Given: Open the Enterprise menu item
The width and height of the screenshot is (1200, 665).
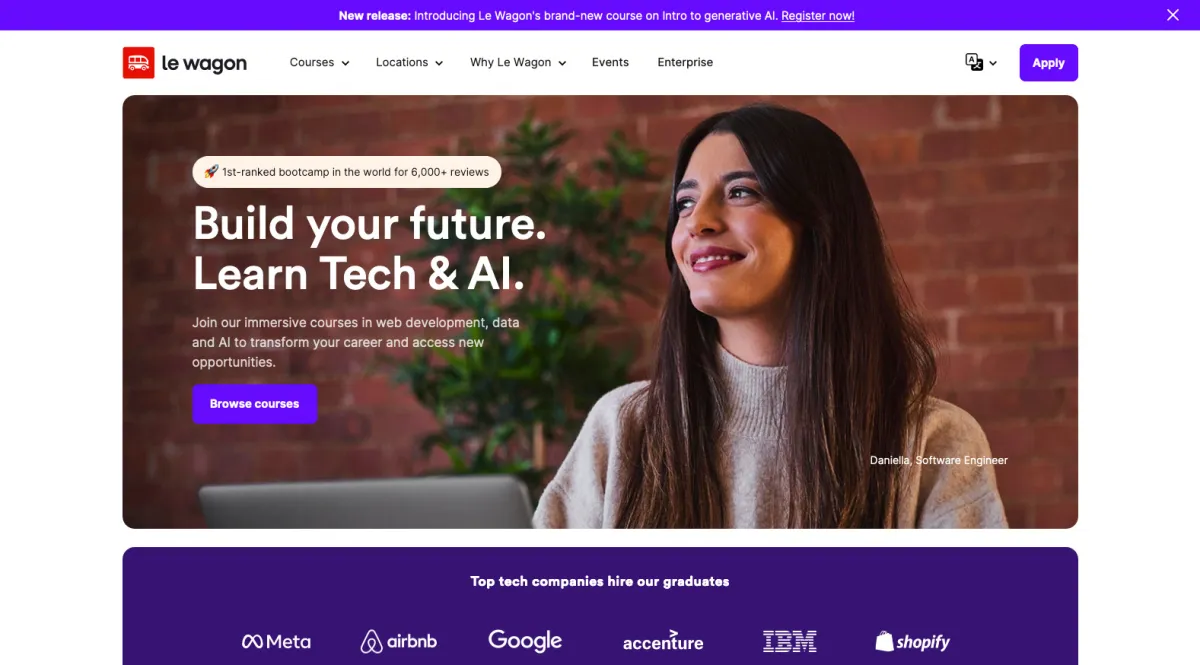Looking at the screenshot, I should [685, 62].
